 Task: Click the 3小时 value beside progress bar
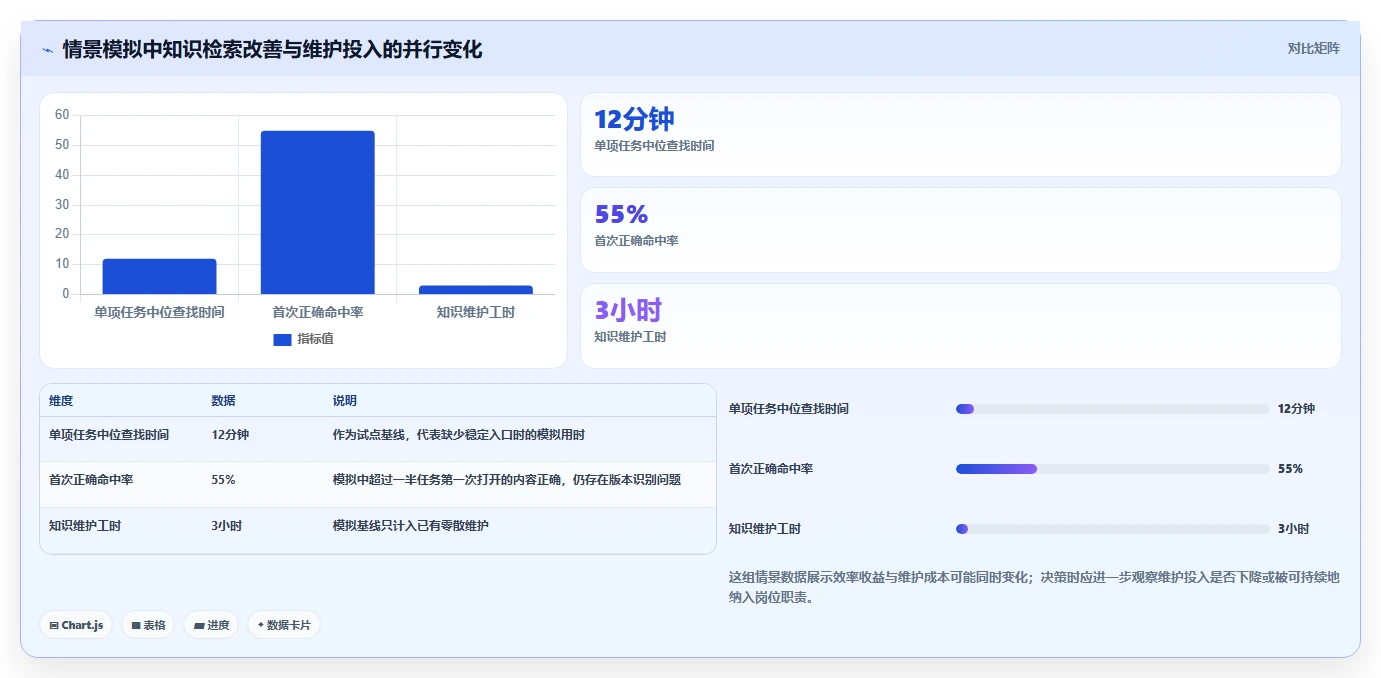1293,529
